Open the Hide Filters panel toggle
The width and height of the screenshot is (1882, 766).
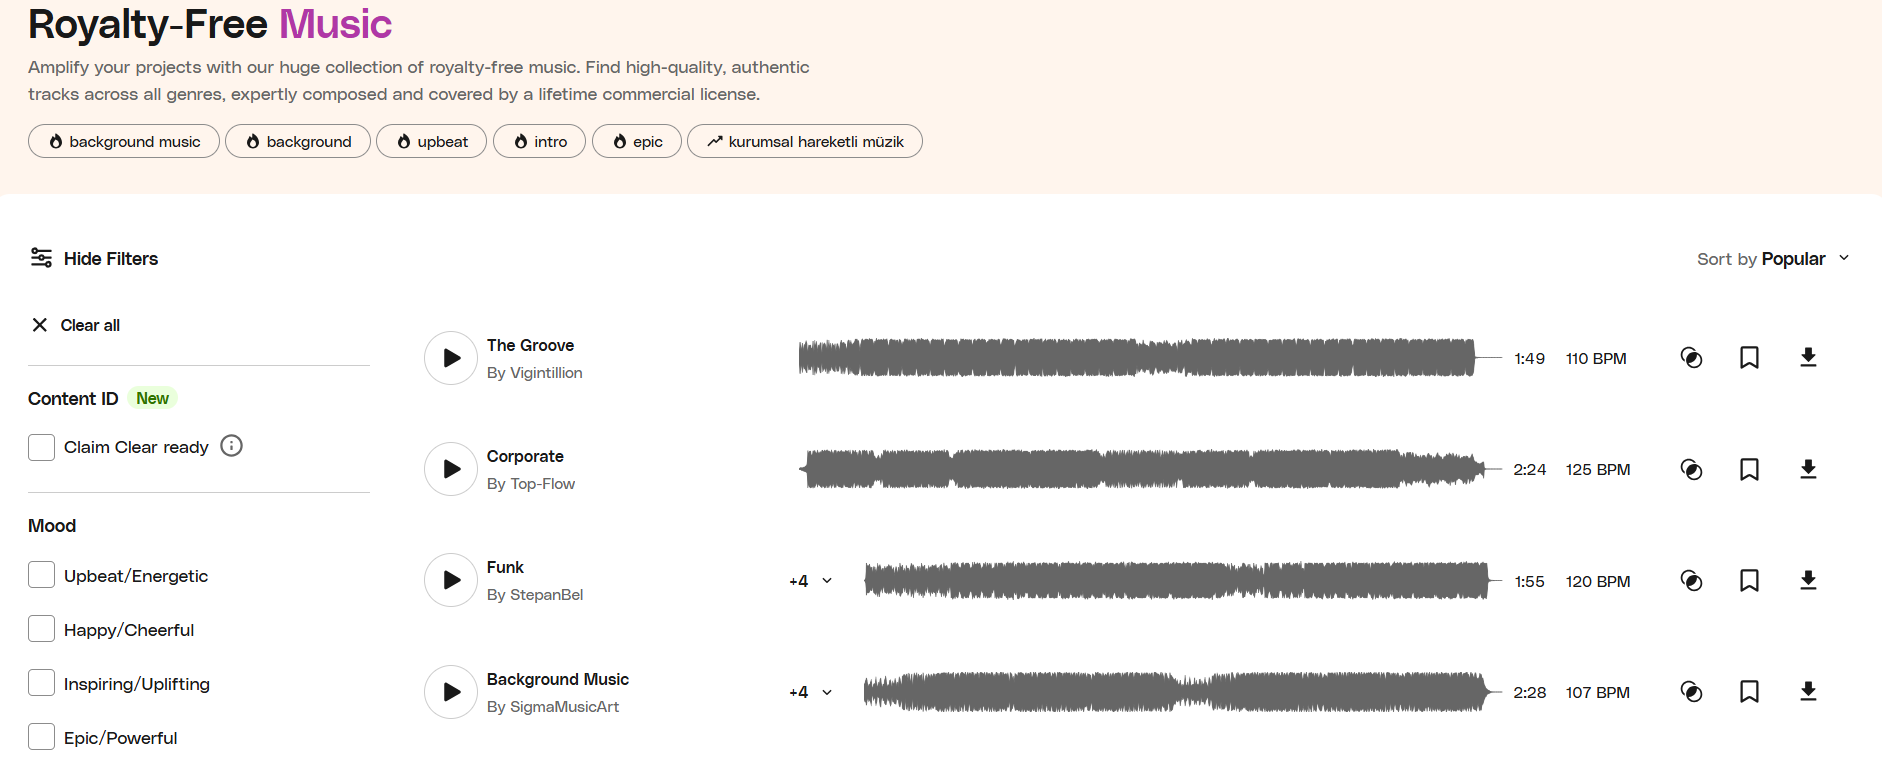tap(93, 258)
